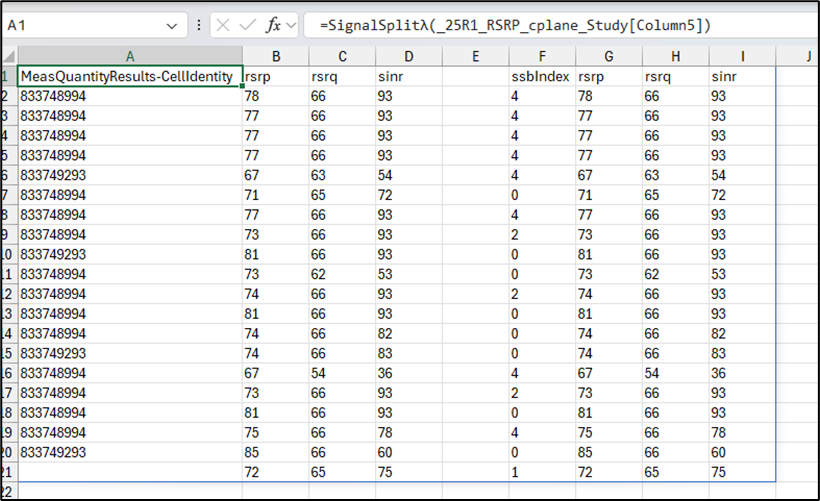This screenshot has width=820, height=501.
Task: Select cell I15 with value 83
Action: (742, 354)
